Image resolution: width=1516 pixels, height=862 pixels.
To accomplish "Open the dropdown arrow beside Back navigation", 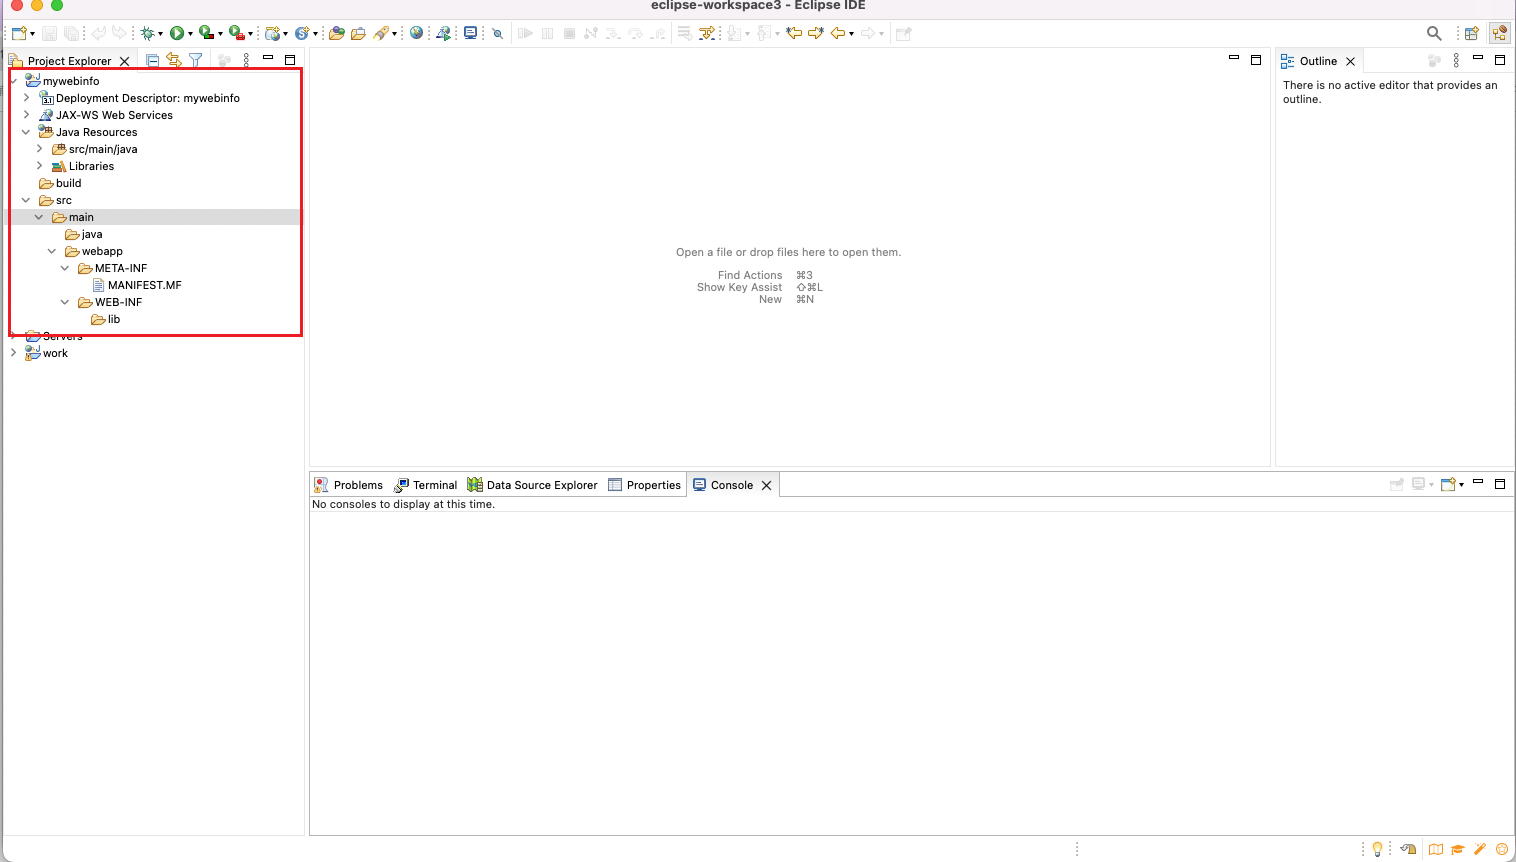I will (851, 34).
